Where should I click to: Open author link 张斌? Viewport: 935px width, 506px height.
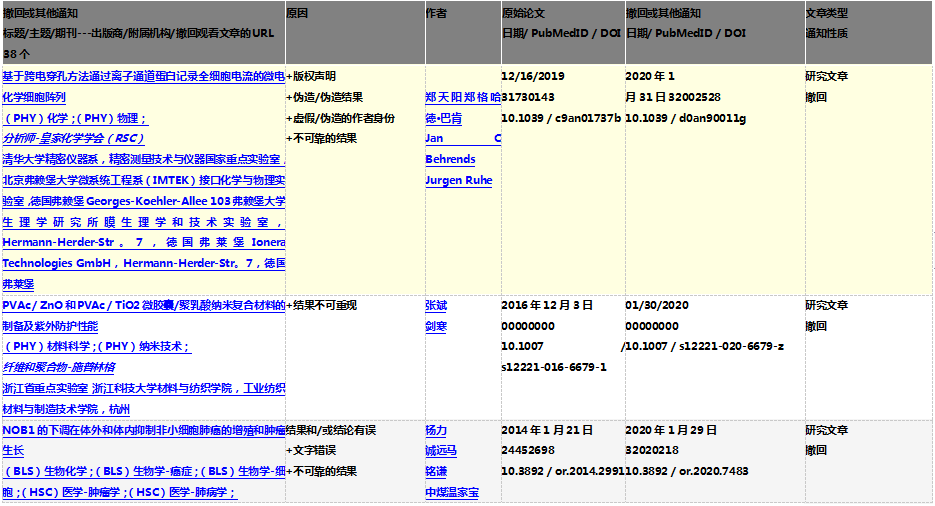click(436, 305)
